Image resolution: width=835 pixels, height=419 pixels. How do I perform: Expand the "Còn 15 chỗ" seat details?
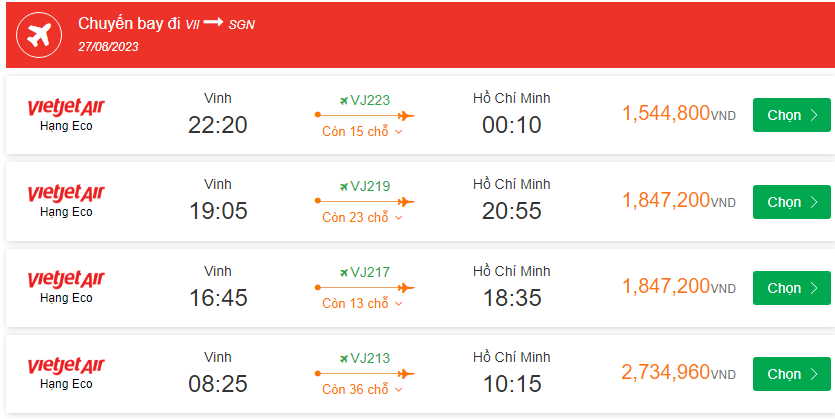point(362,131)
